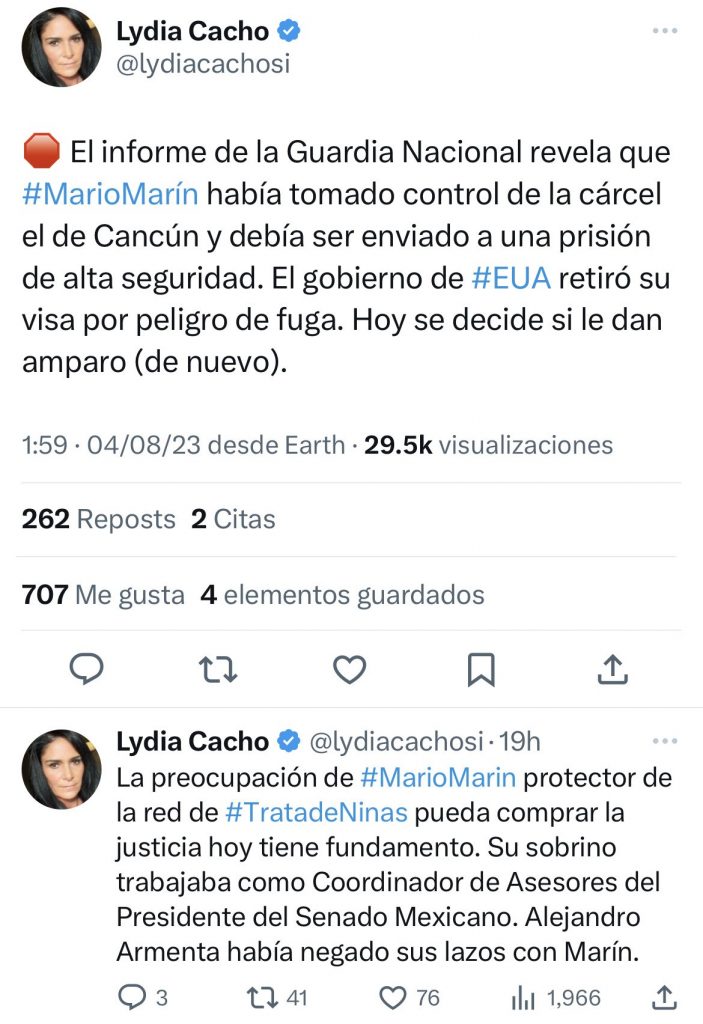
Task: Open more options on main tweet
Action: coord(665,31)
